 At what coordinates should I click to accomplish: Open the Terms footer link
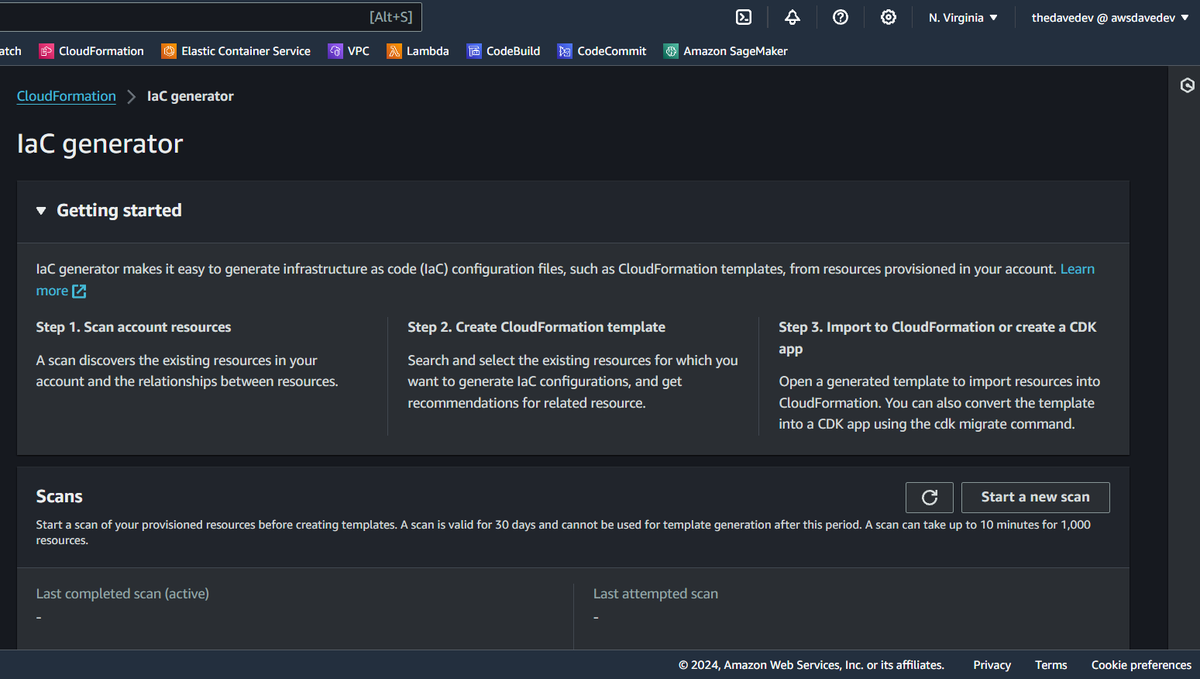point(1051,665)
